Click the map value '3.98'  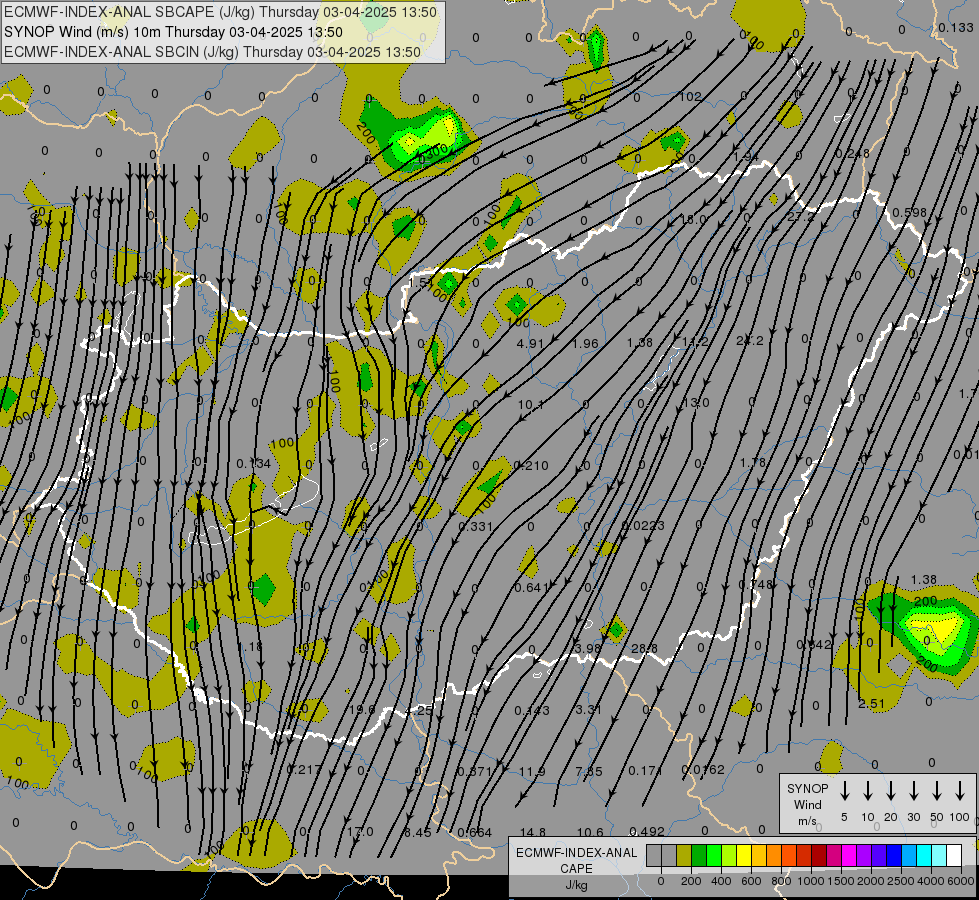(588, 648)
